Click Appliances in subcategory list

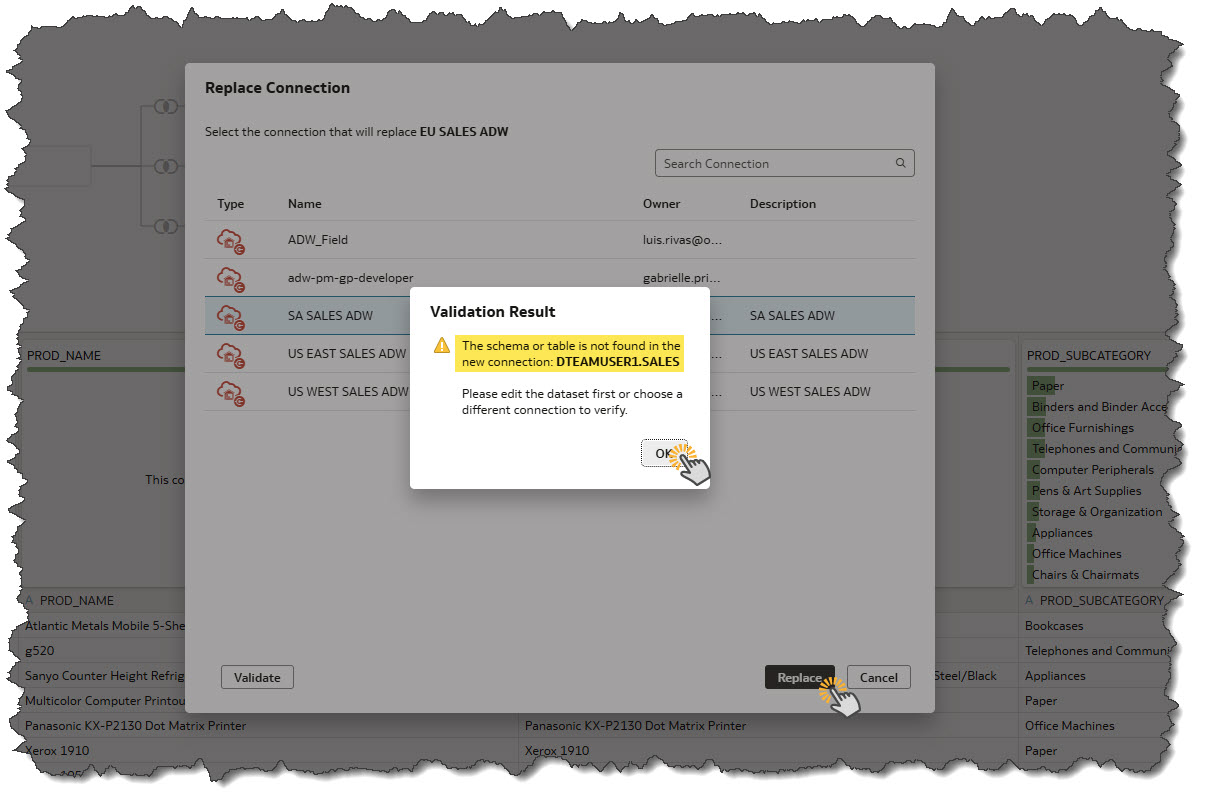coord(1062,533)
